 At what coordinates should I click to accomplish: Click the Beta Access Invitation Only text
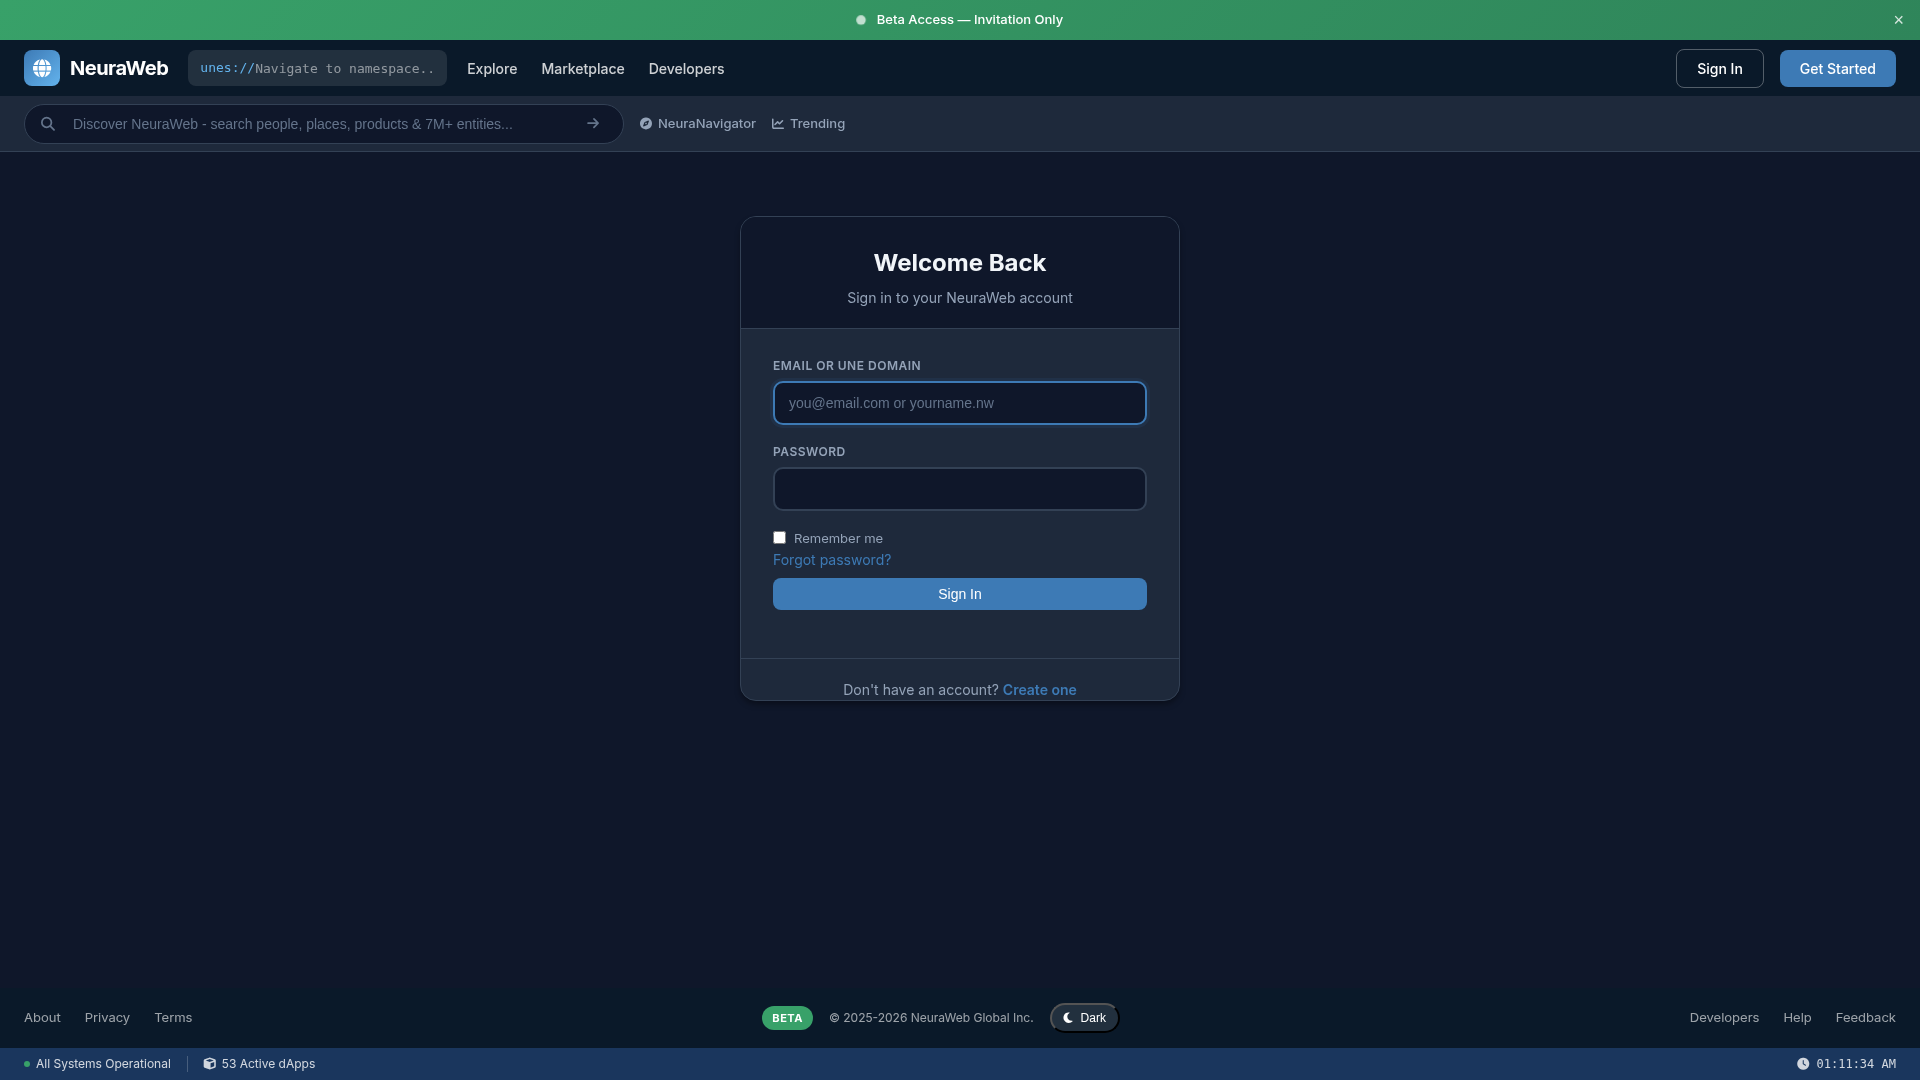click(970, 20)
